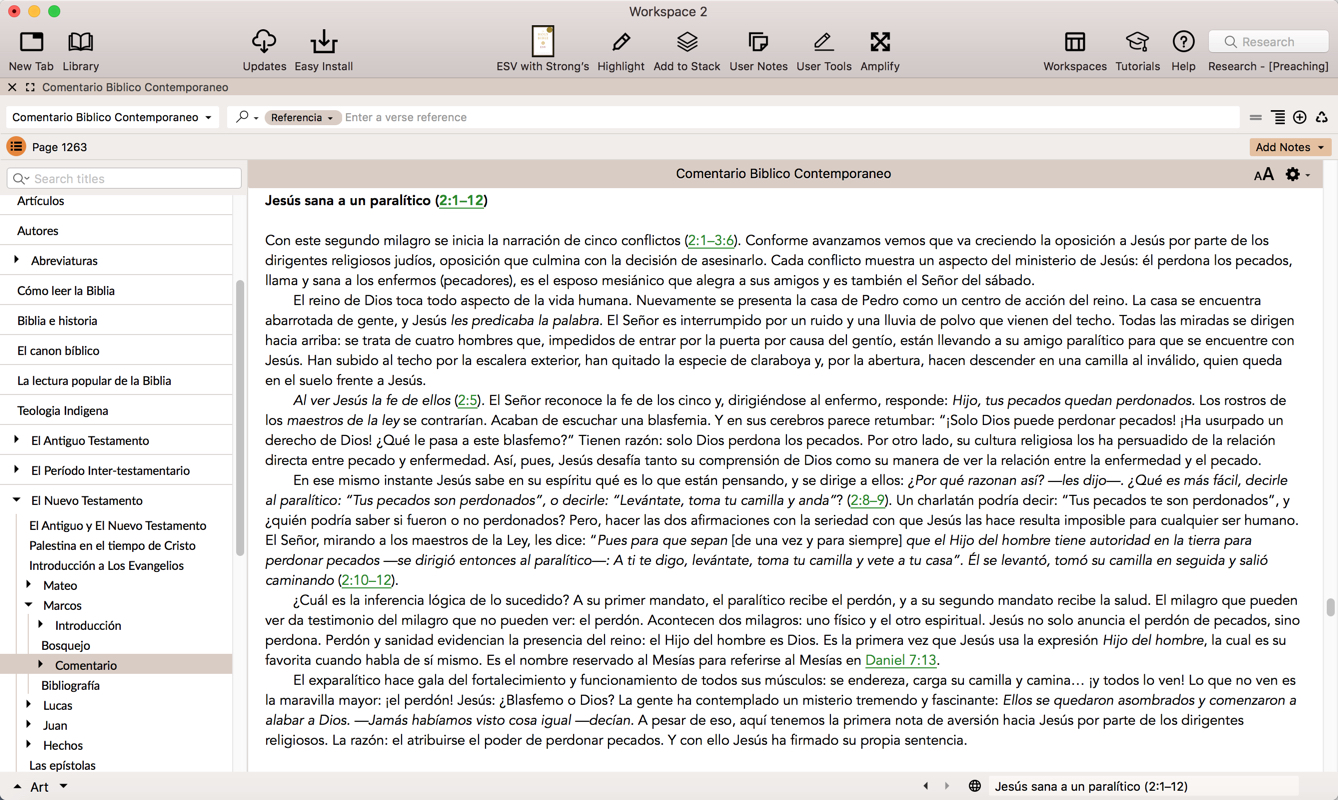The width and height of the screenshot is (1338, 800).
Task: Open User Notes
Action: (758, 50)
